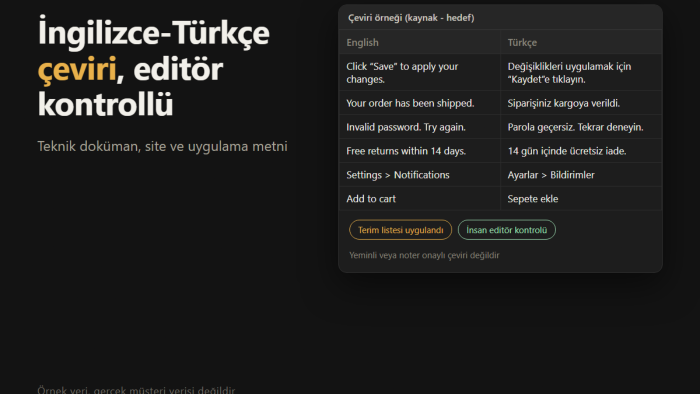Select 'Siparişiniz kargoya verildi.' cell
Image resolution: width=700 pixels, height=394 pixels.
pyautogui.click(x=581, y=103)
